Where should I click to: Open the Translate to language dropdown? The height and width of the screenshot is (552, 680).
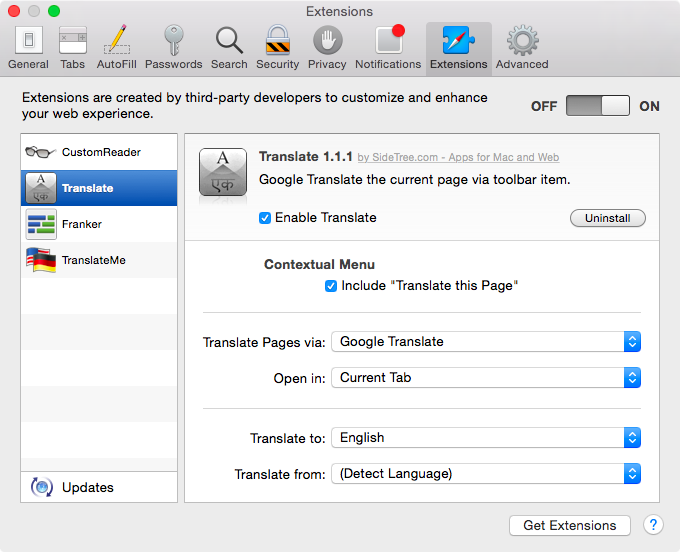coord(486,438)
